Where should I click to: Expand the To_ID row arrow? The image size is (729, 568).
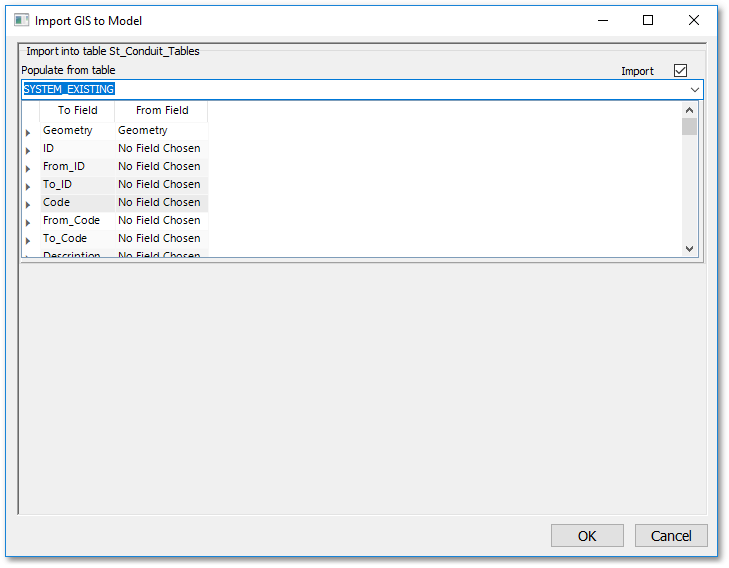pos(28,187)
